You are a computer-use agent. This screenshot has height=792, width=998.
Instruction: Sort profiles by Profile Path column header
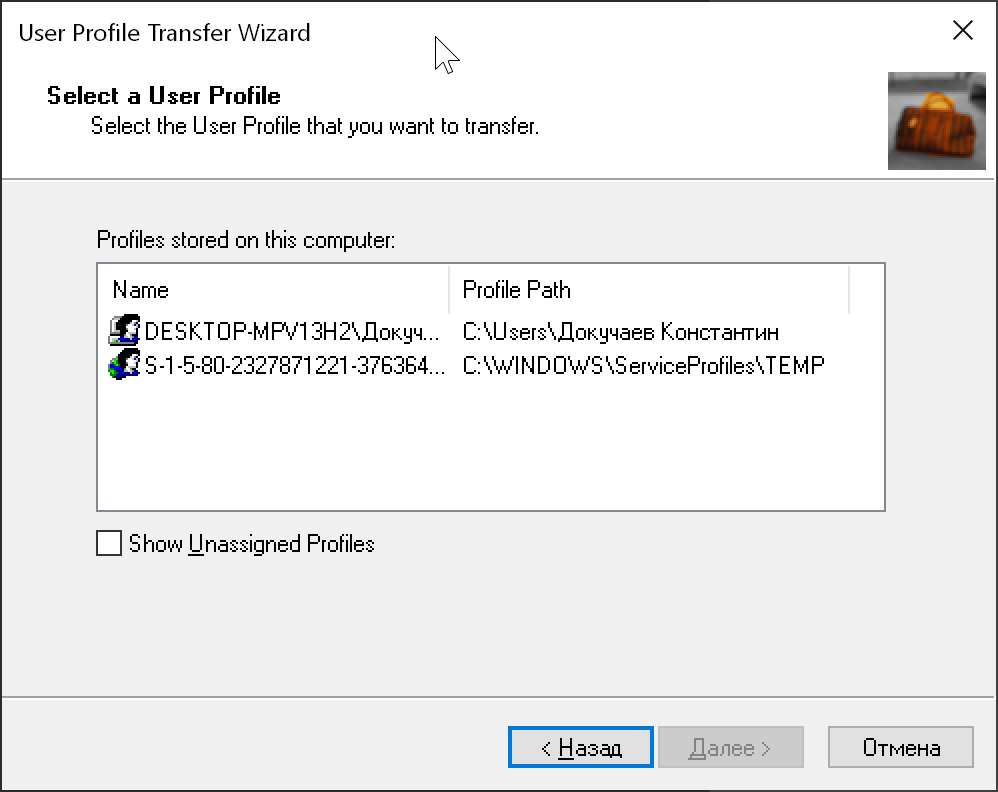pyautogui.click(x=649, y=290)
